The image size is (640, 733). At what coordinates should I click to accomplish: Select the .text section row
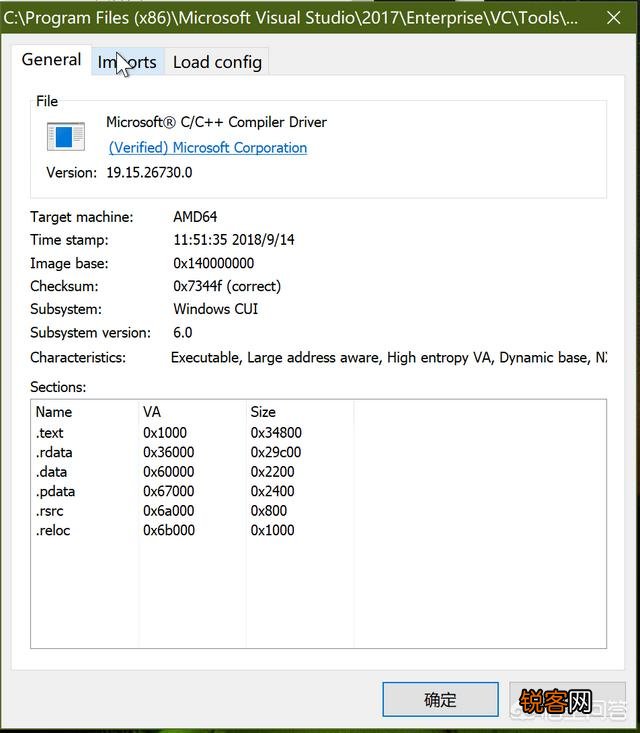pos(318,432)
